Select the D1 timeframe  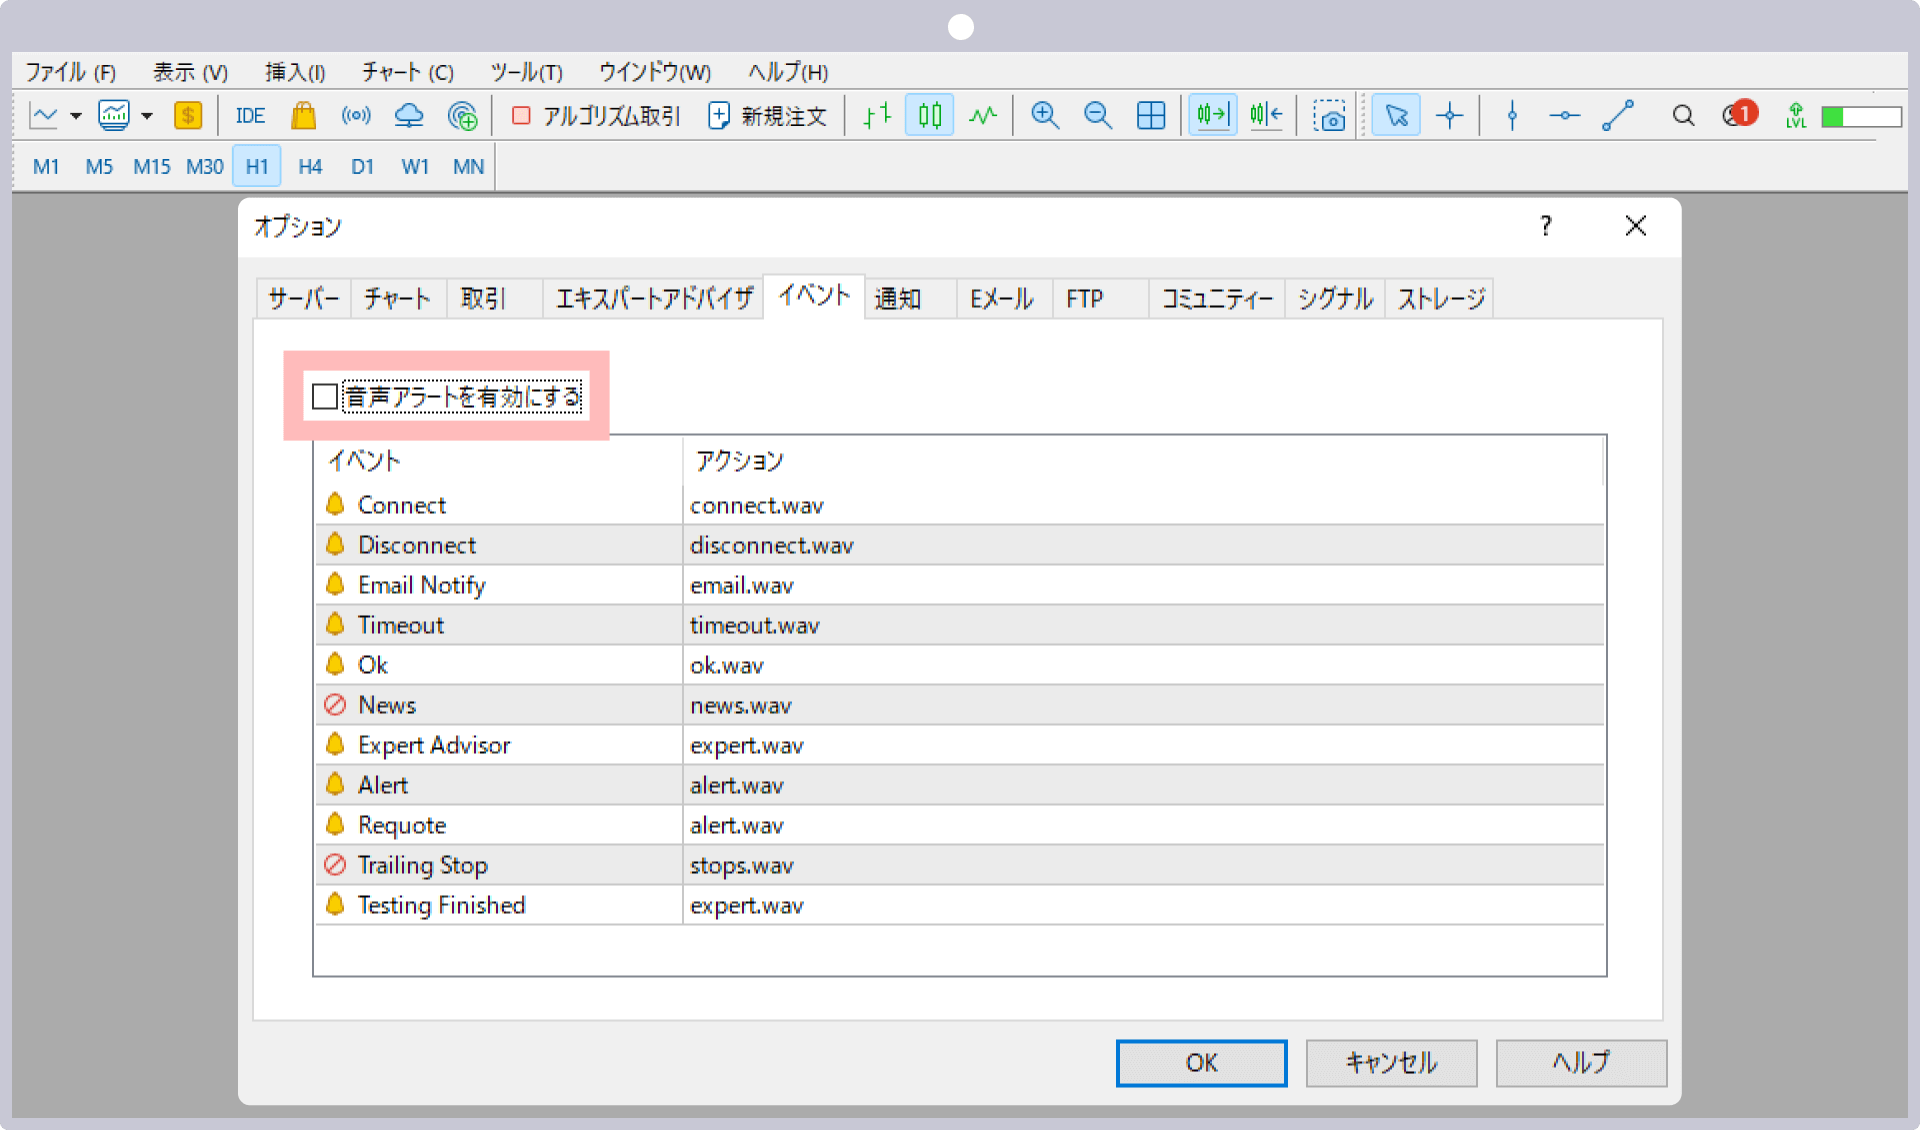(x=362, y=167)
